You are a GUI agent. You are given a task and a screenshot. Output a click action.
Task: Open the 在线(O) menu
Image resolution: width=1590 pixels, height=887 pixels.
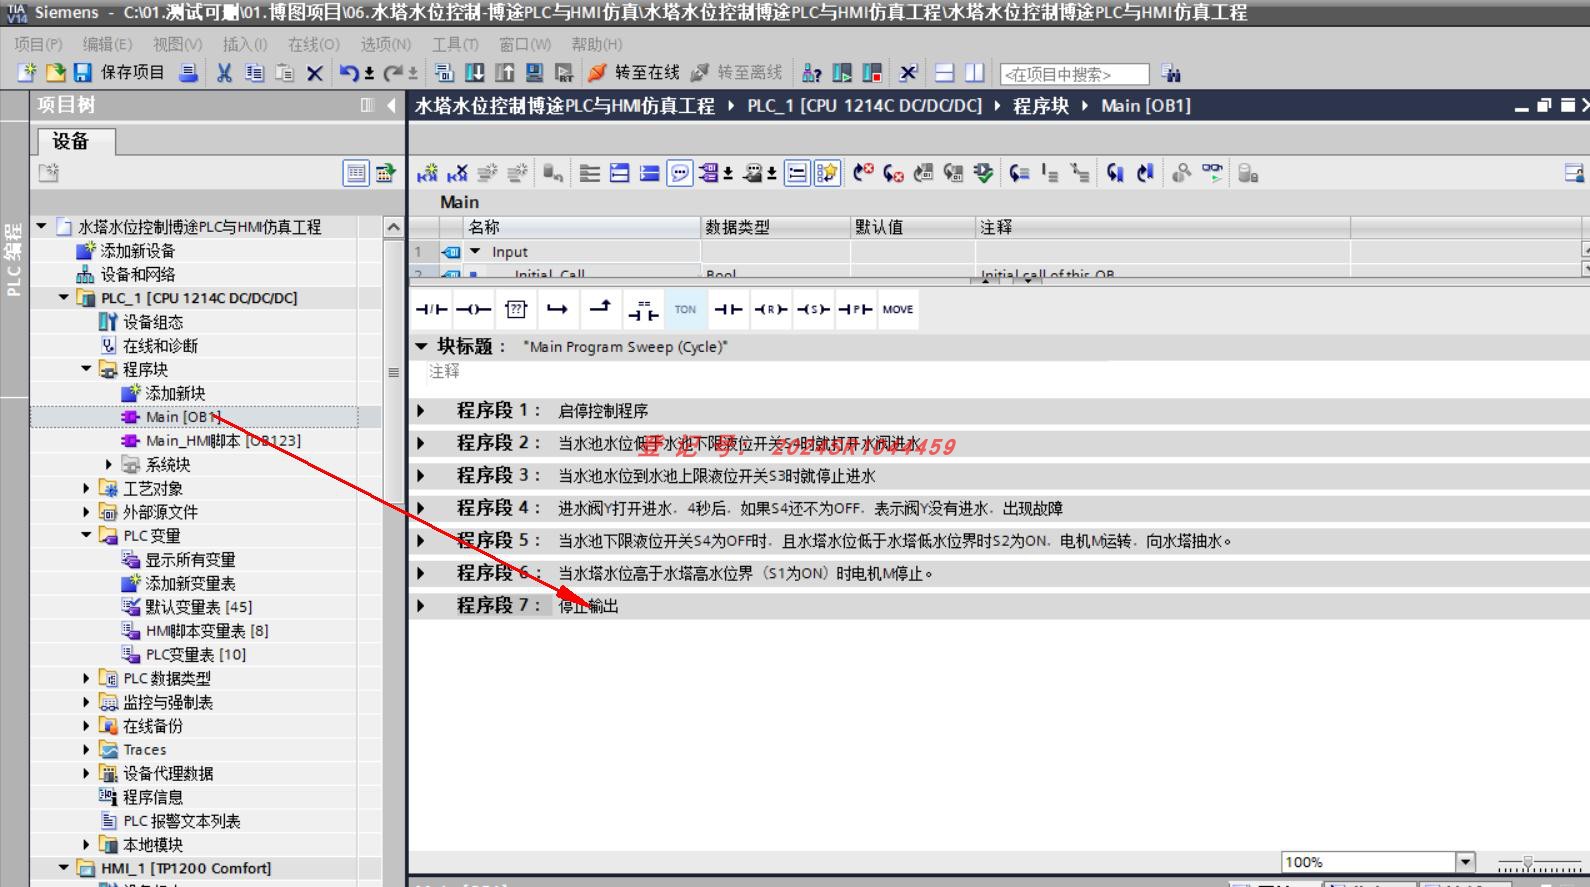(314, 44)
